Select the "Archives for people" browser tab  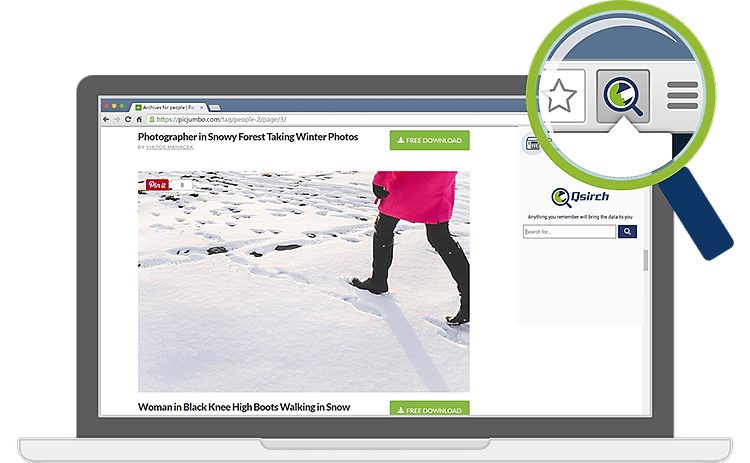pyautogui.click(x=169, y=108)
